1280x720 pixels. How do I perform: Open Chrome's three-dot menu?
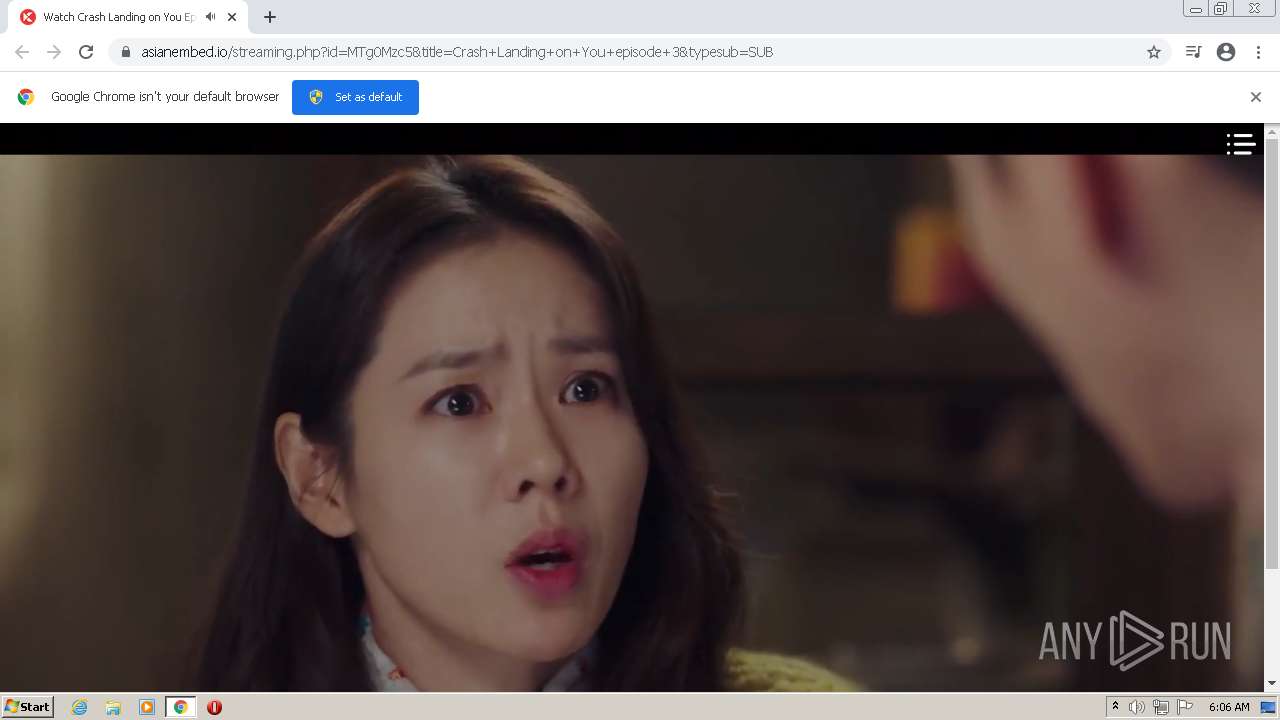(1258, 52)
